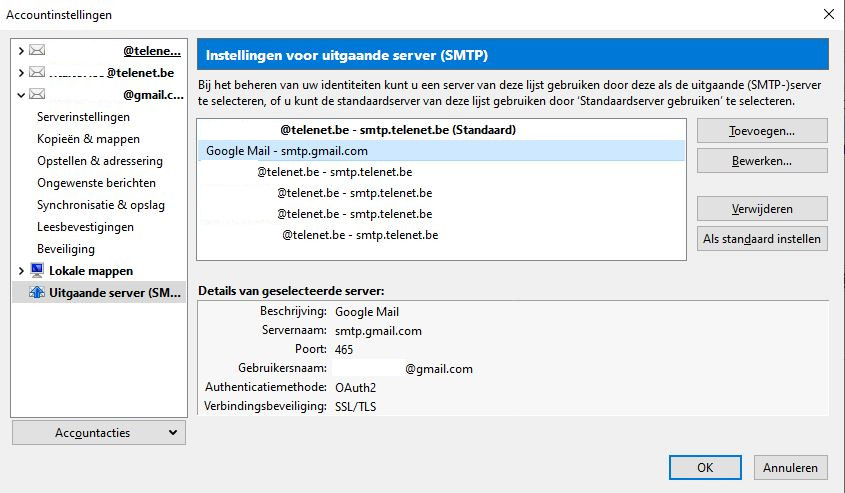This screenshot has height=493, width=845.
Task: Click the Toevoegen... button
Action: (x=762, y=130)
